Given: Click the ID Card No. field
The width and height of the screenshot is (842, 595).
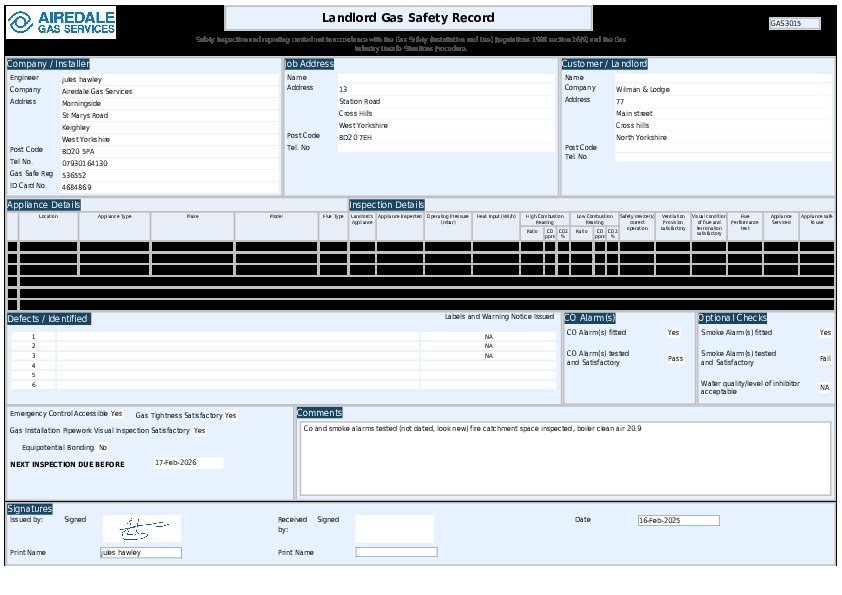Looking at the screenshot, I should (x=169, y=187).
